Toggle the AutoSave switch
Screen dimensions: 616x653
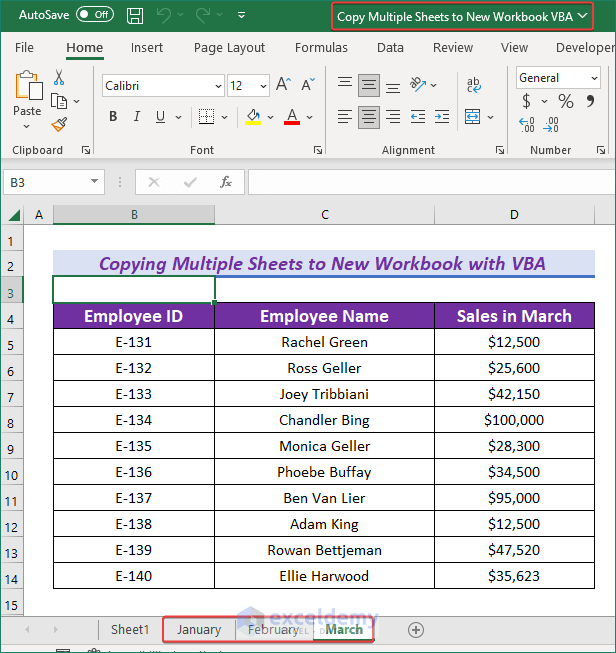click(x=95, y=15)
